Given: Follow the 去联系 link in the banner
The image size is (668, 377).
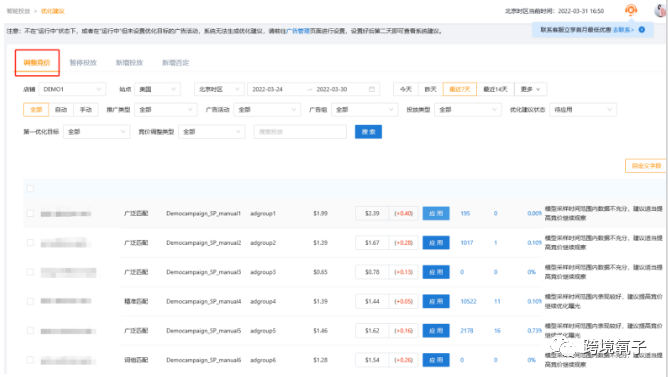Looking at the screenshot, I should pos(623,30).
